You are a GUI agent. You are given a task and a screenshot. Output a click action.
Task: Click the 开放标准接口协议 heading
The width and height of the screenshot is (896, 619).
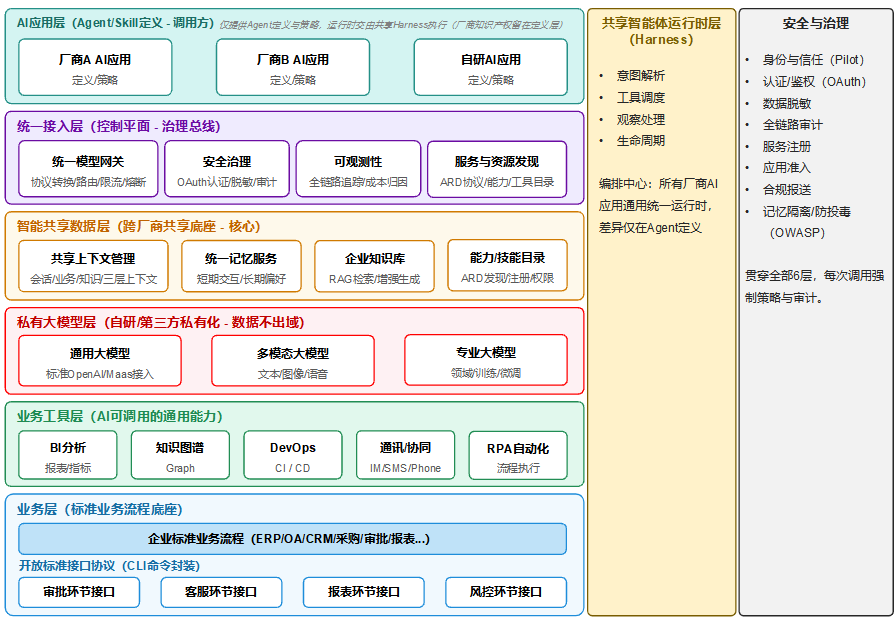coord(109,566)
